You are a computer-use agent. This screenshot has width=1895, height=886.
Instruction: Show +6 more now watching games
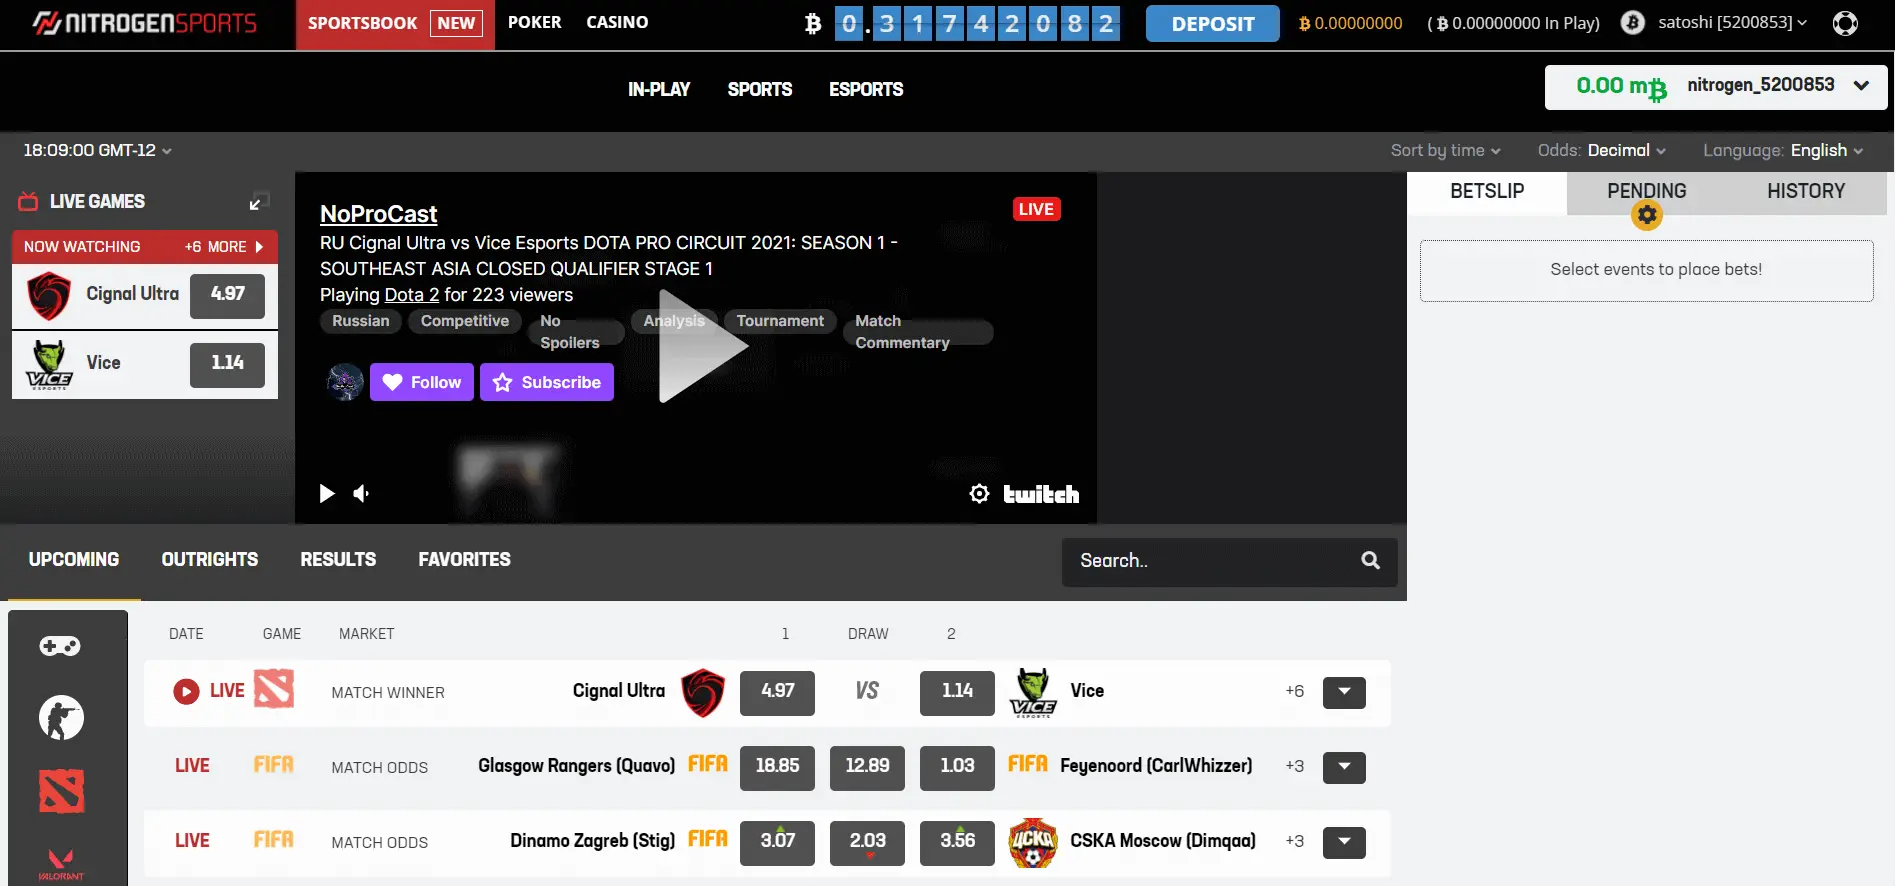223,246
